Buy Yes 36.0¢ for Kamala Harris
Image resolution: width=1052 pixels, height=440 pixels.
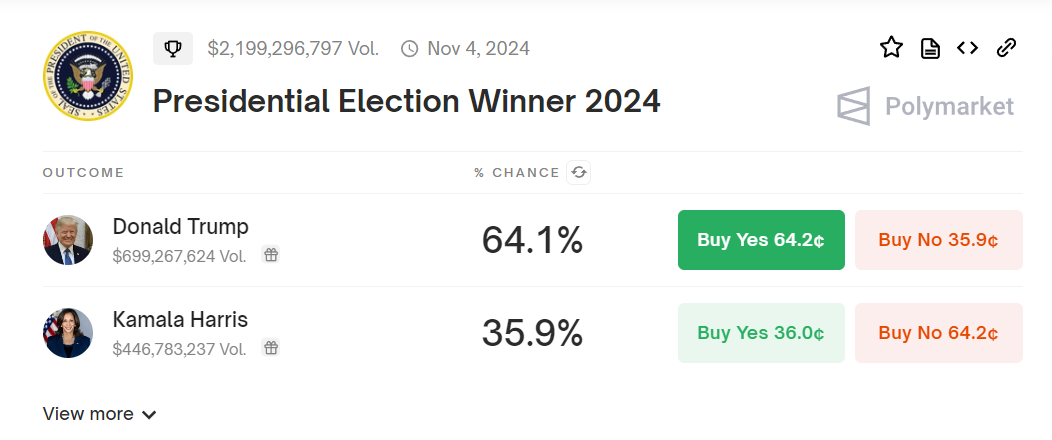coord(761,333)
